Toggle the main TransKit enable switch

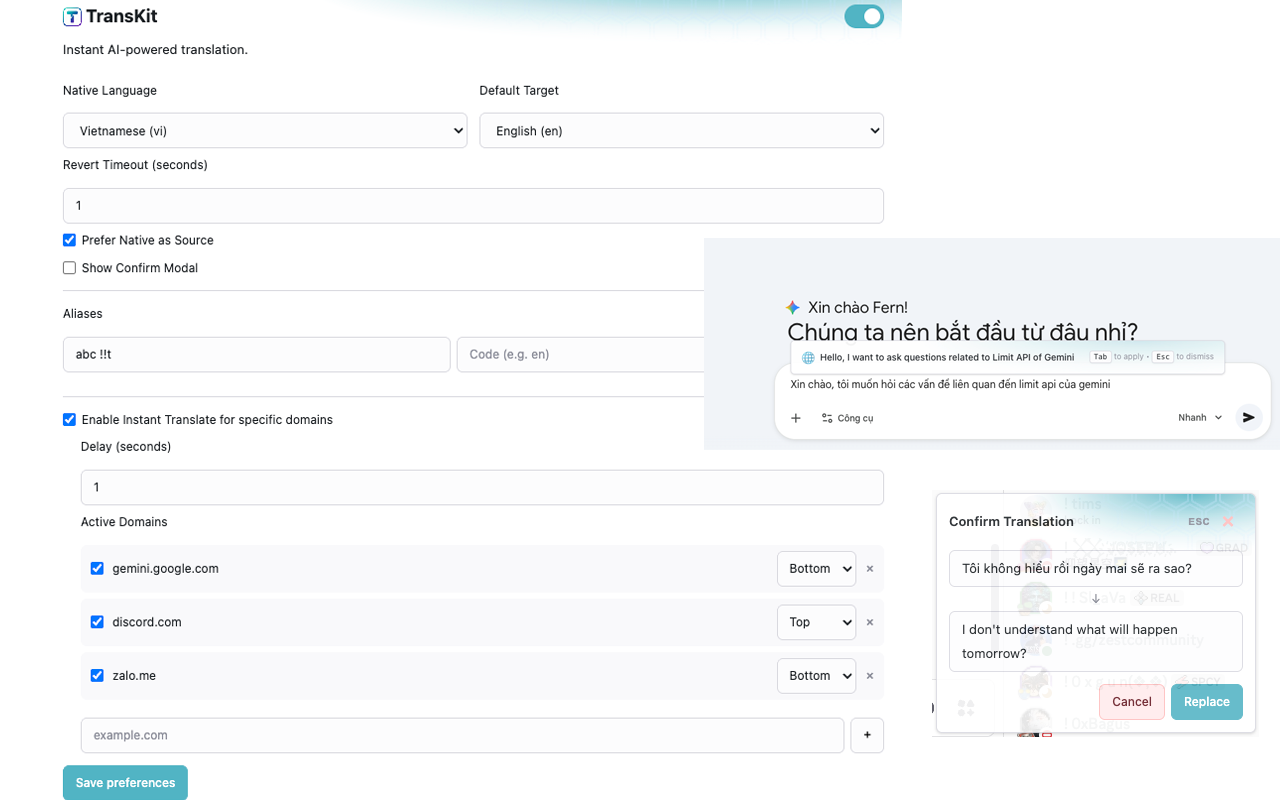click(864, 16)
